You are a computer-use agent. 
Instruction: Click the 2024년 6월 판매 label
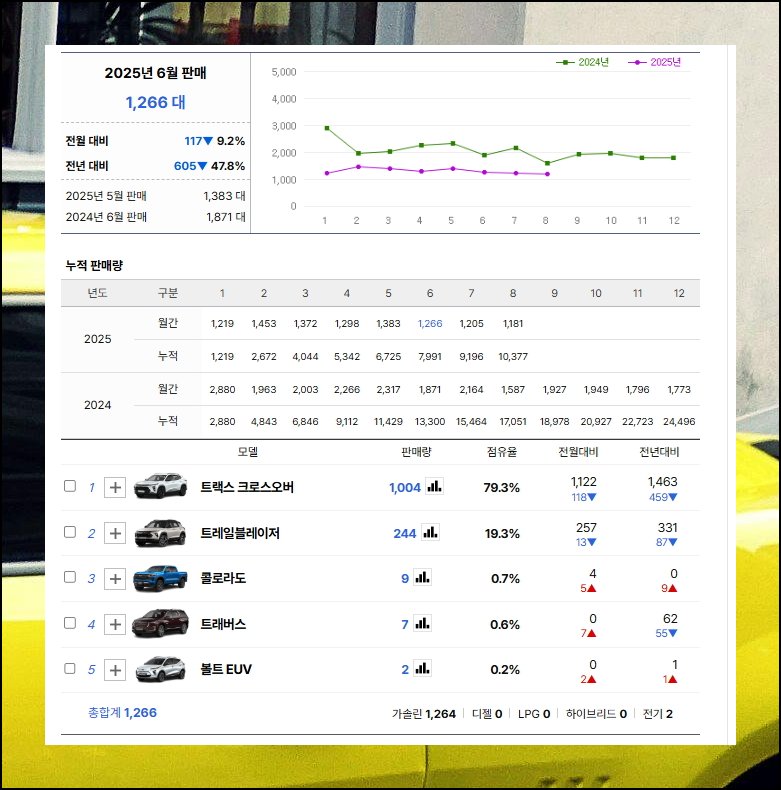tap(106, 217)
